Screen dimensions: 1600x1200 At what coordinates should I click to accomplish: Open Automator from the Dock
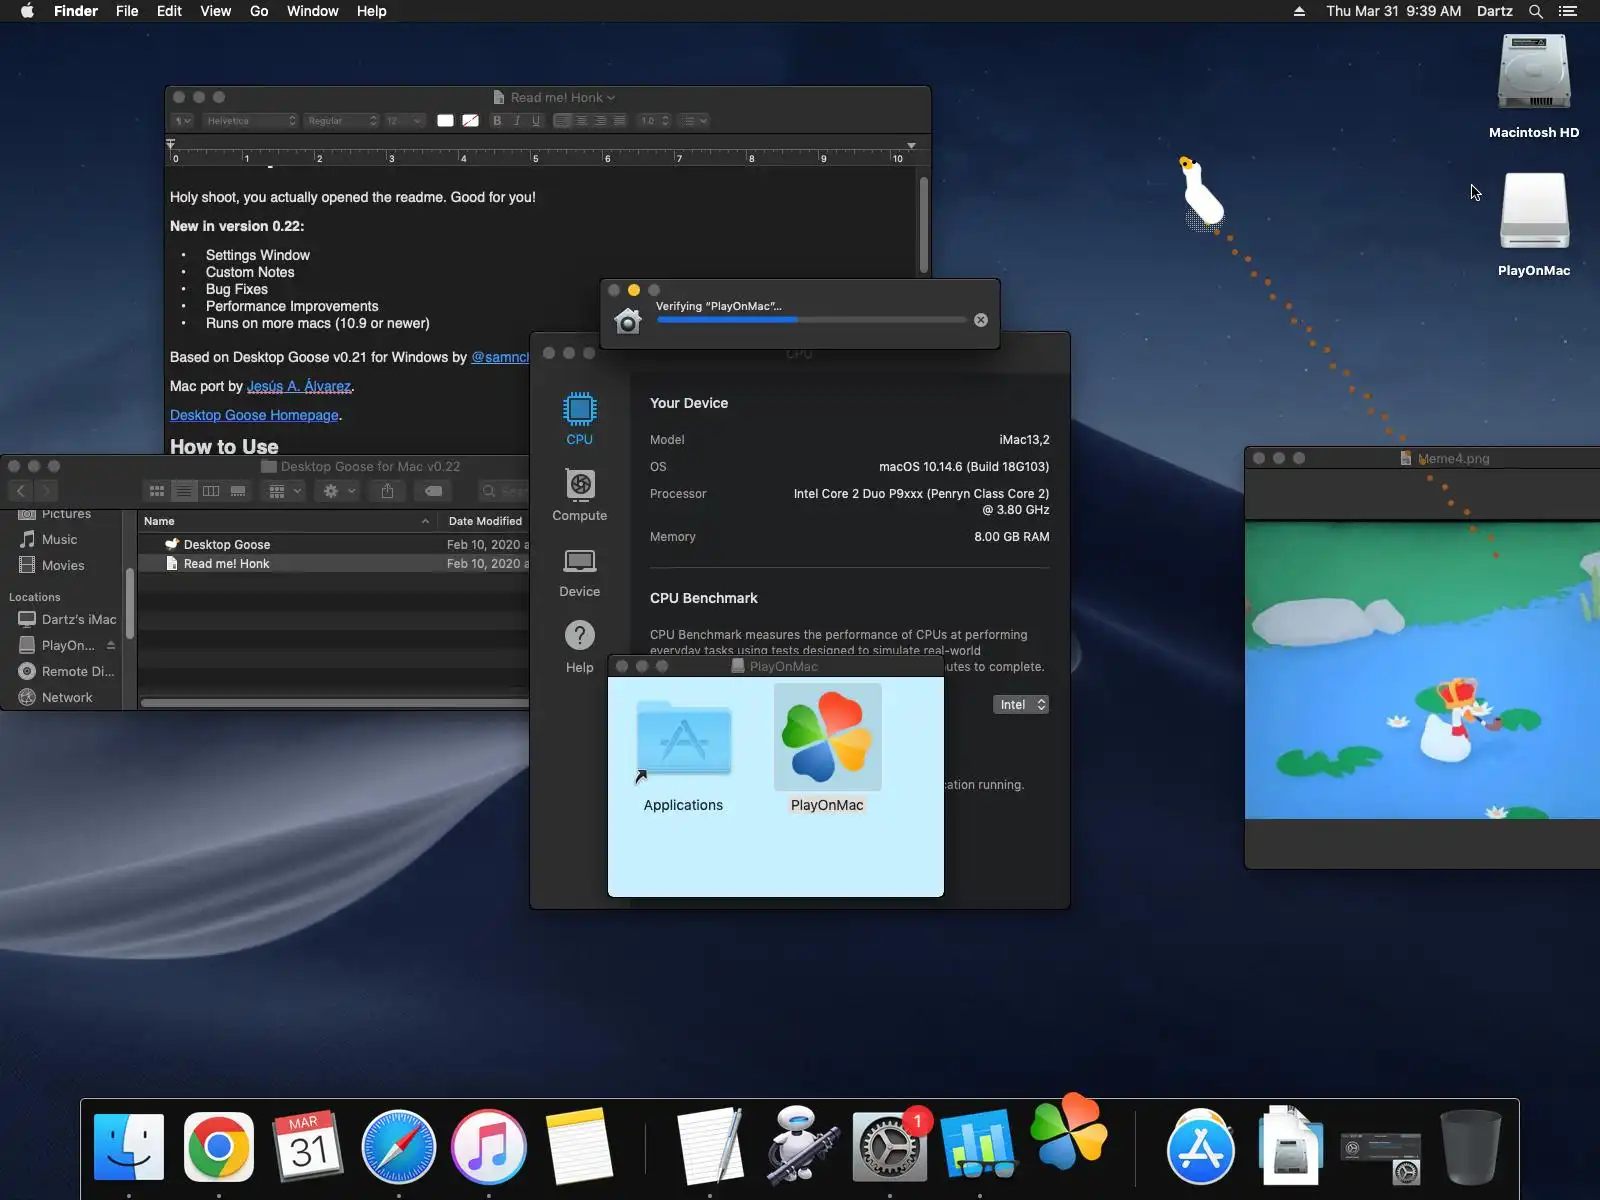pyautogui.click(x=800, y=1145)
